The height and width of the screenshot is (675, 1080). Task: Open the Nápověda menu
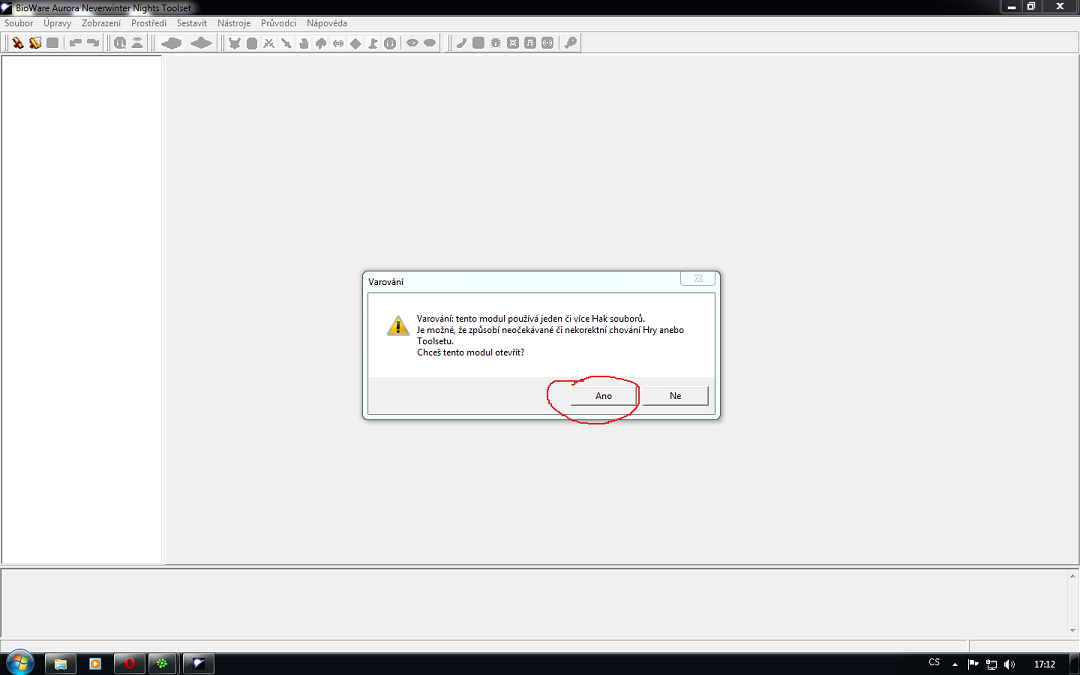(327, 23)
